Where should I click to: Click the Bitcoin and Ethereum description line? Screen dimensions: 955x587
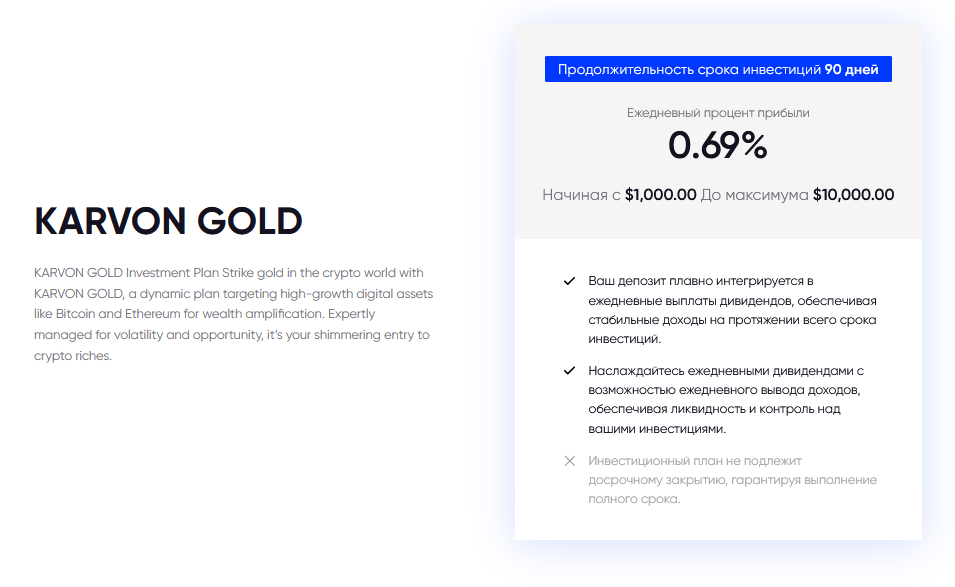[205, 314]
